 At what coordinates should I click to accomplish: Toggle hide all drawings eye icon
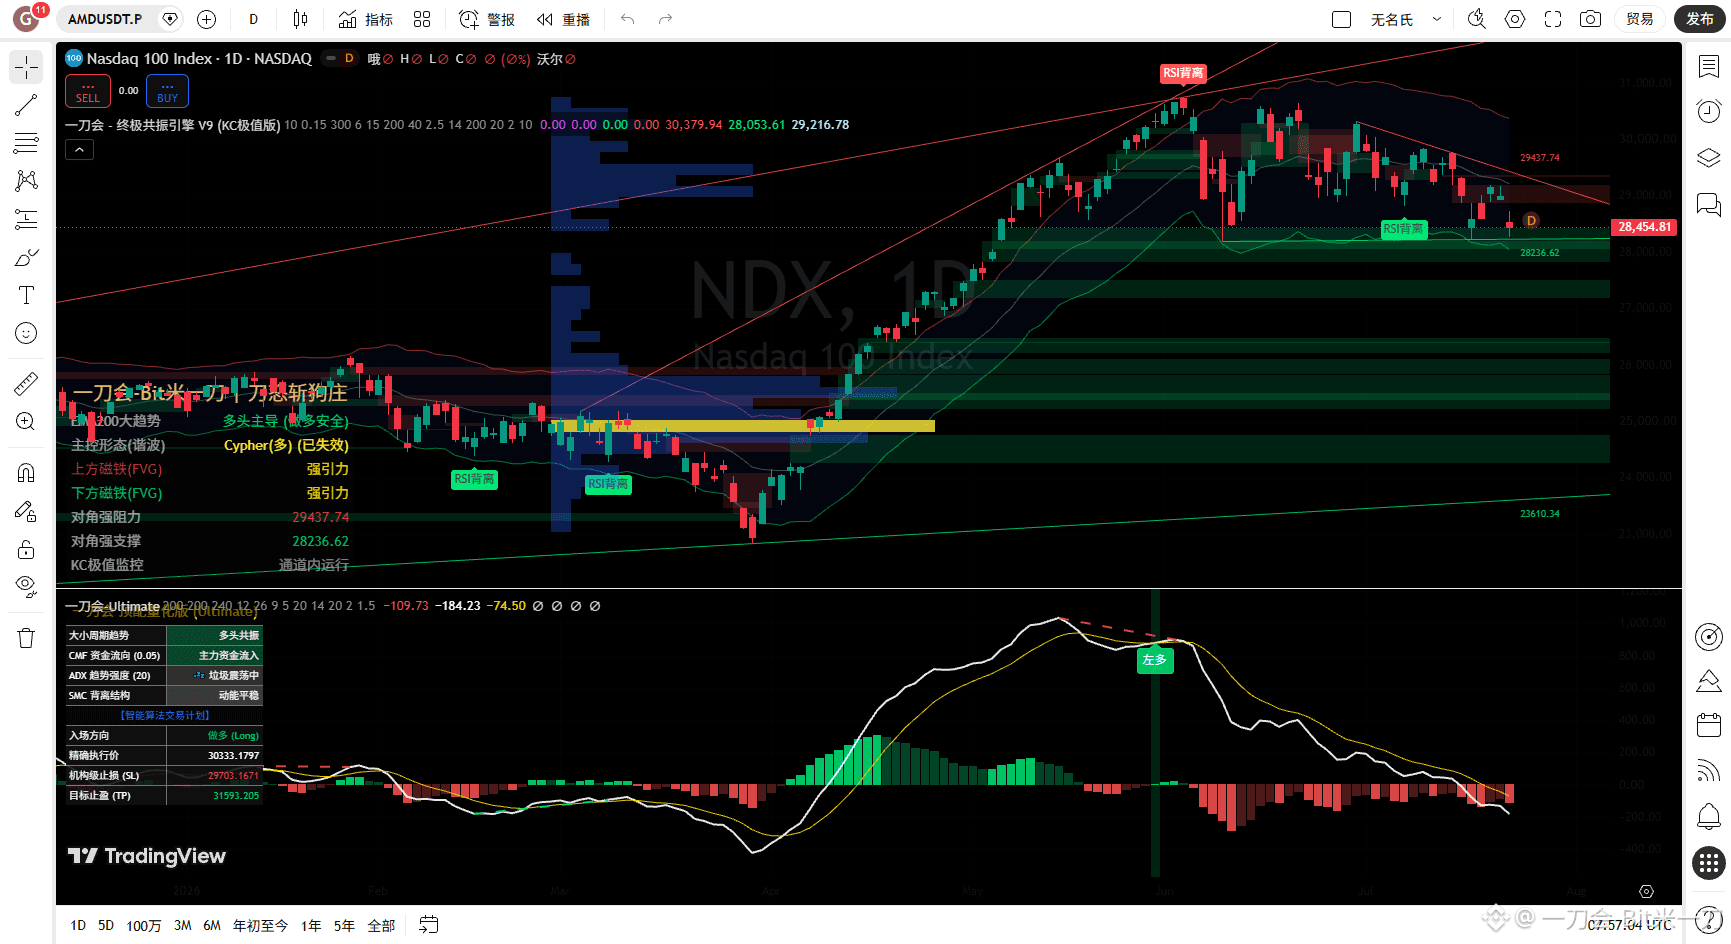point(26,587)
